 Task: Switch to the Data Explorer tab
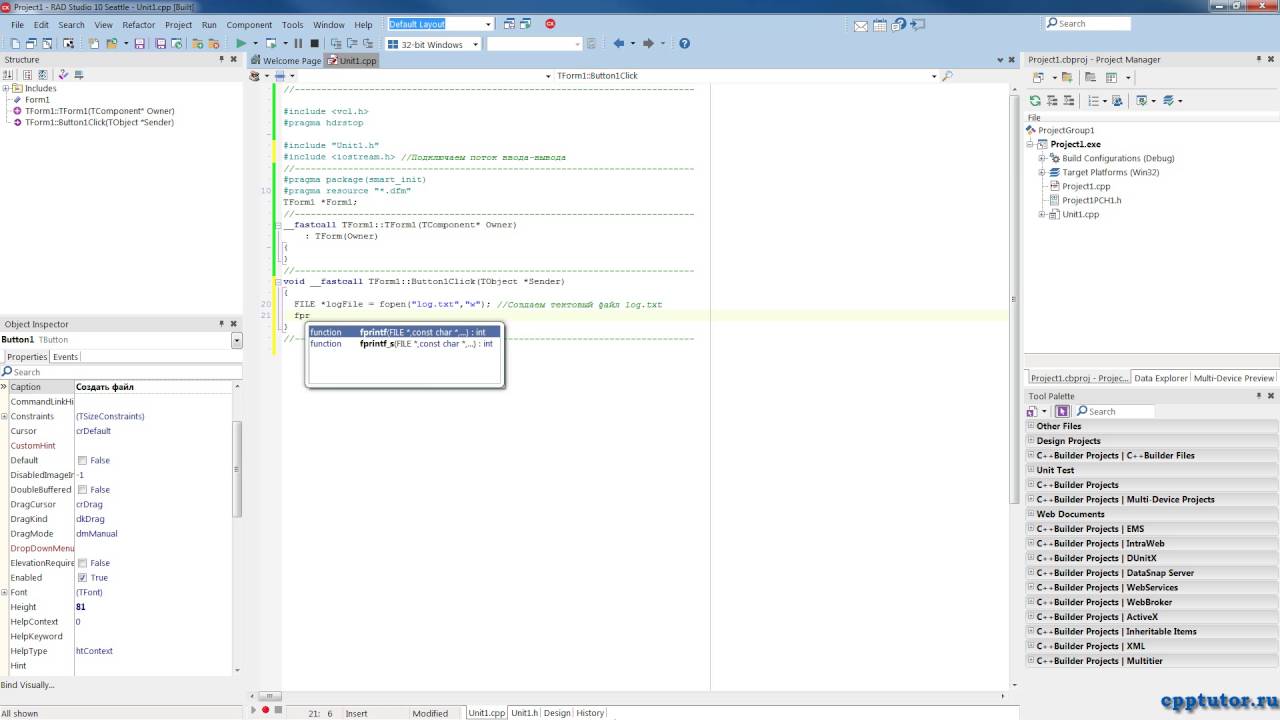(1160, 378)
